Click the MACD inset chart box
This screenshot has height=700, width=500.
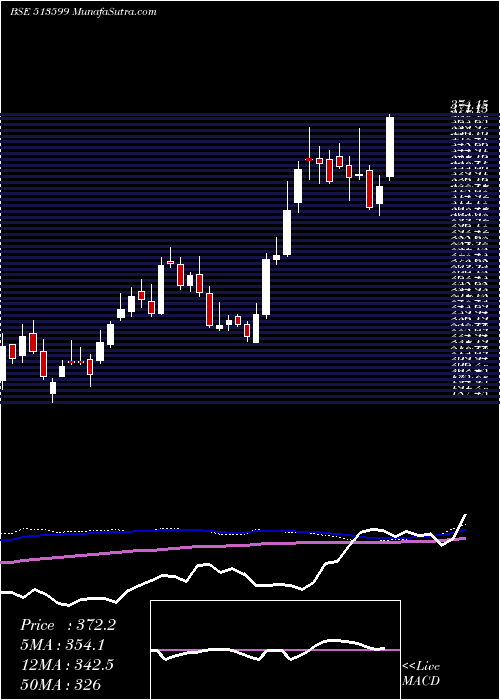pyautogui.click(x=275, y=650)
